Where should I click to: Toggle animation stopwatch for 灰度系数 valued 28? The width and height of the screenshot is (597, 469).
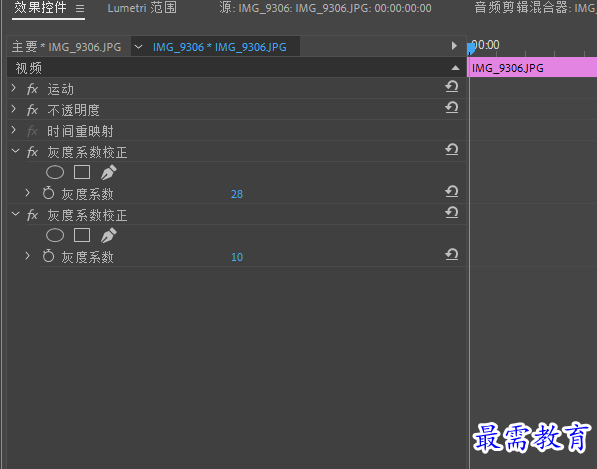(48, 193)
